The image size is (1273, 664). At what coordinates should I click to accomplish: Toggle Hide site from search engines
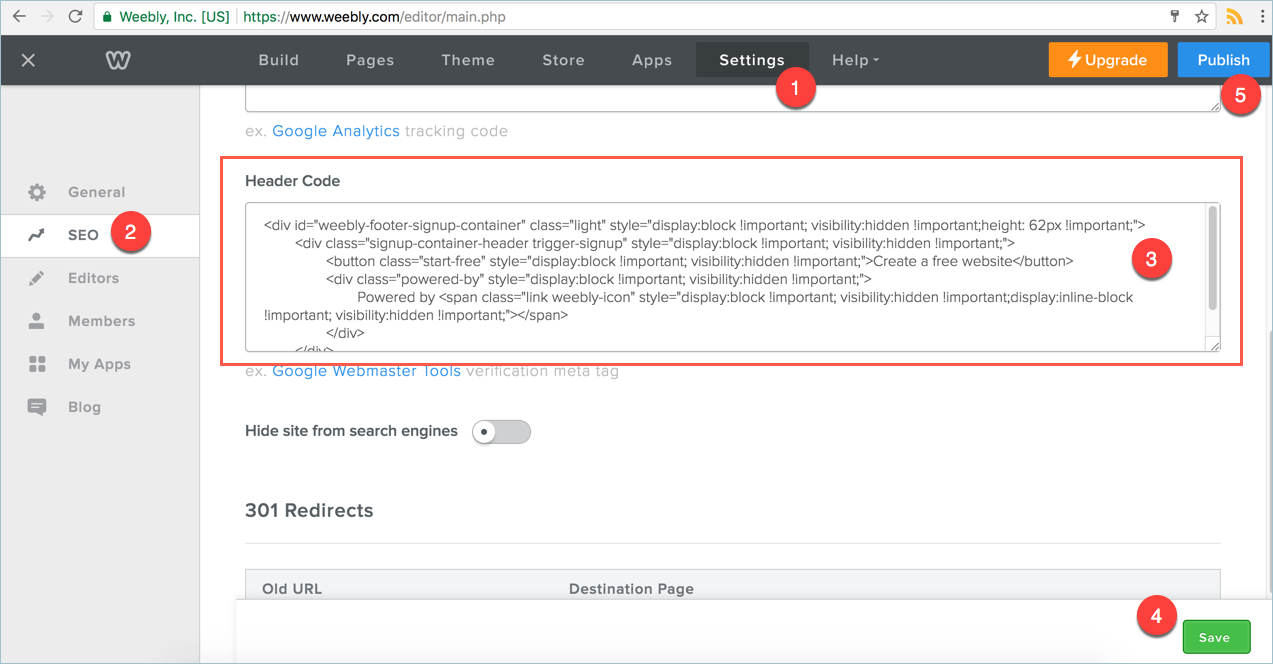click(x=501, y=432)
